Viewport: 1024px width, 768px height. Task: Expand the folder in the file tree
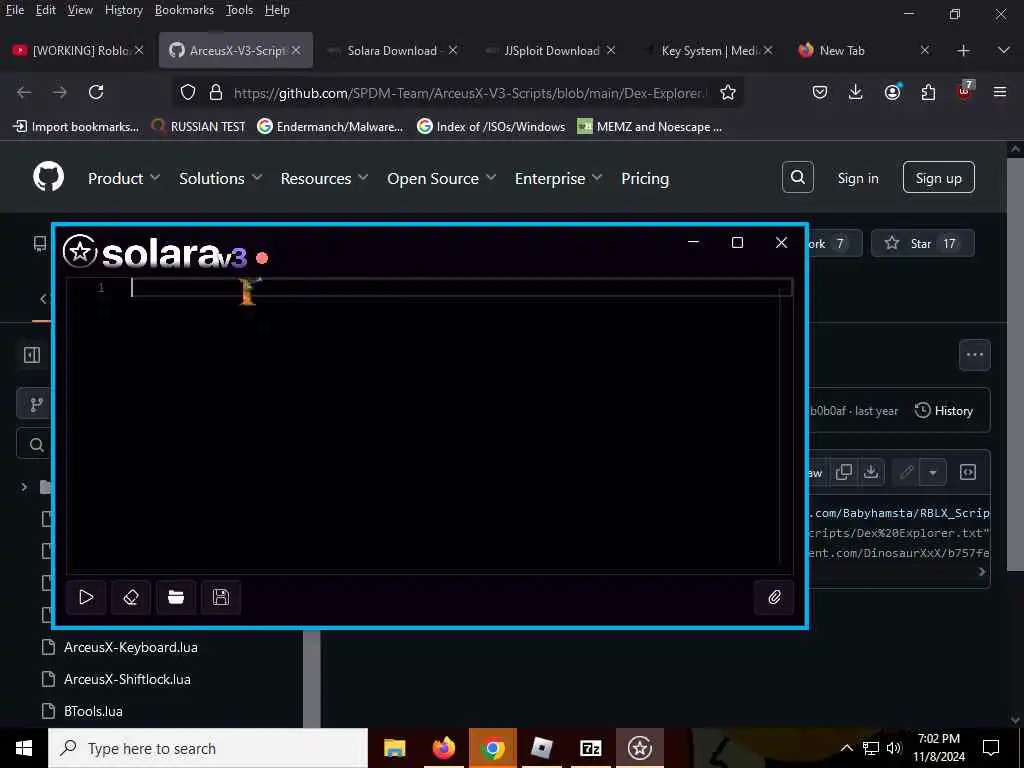pos(24,487)
